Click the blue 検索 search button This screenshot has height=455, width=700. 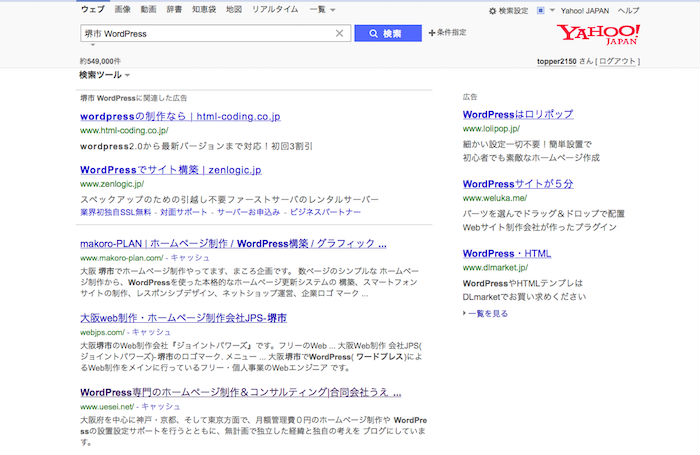click(x=388, y=33)
